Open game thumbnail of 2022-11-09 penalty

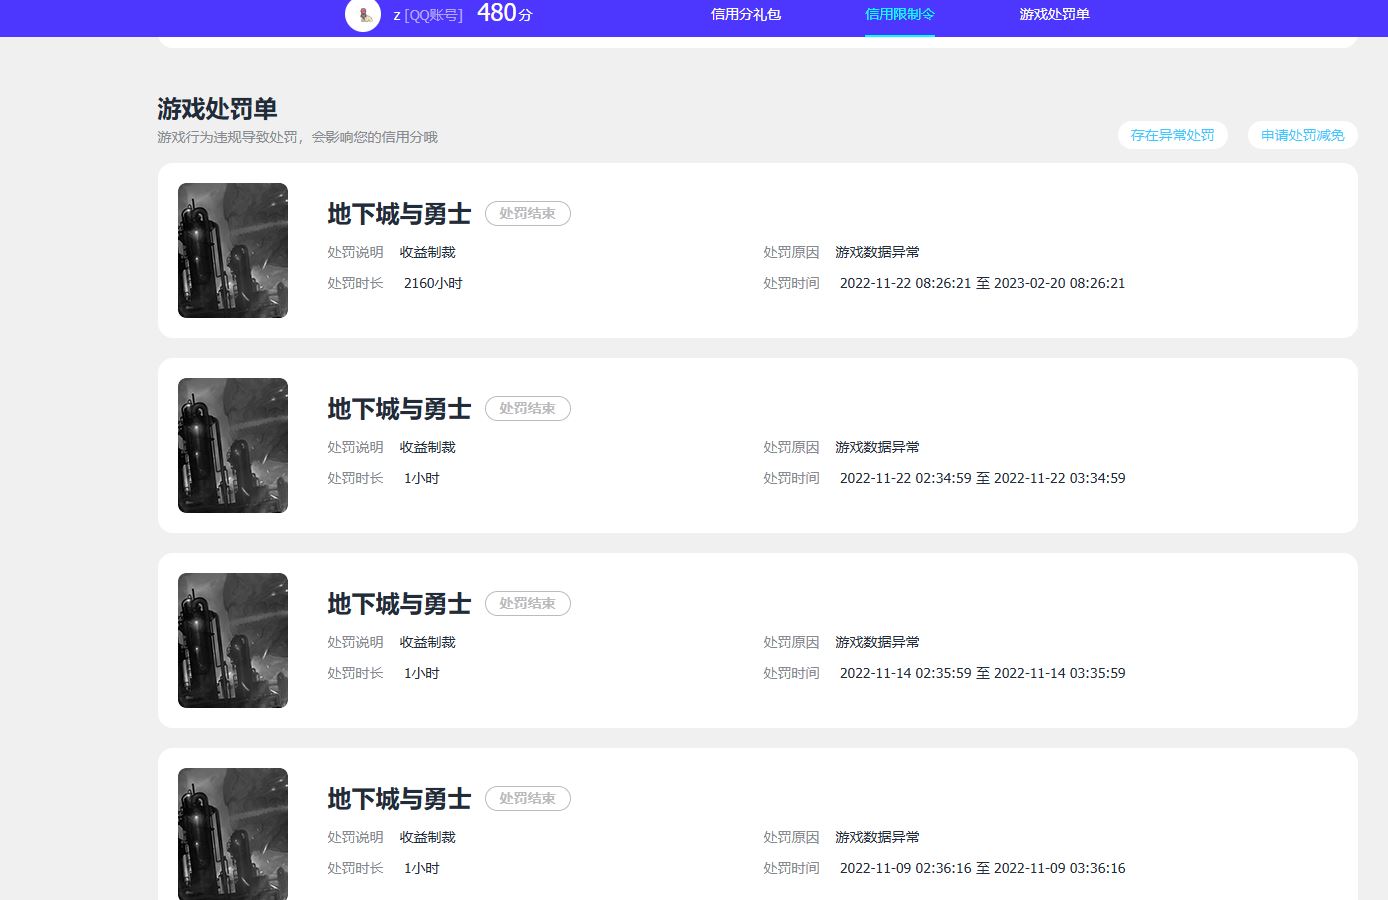coord(233,833)
